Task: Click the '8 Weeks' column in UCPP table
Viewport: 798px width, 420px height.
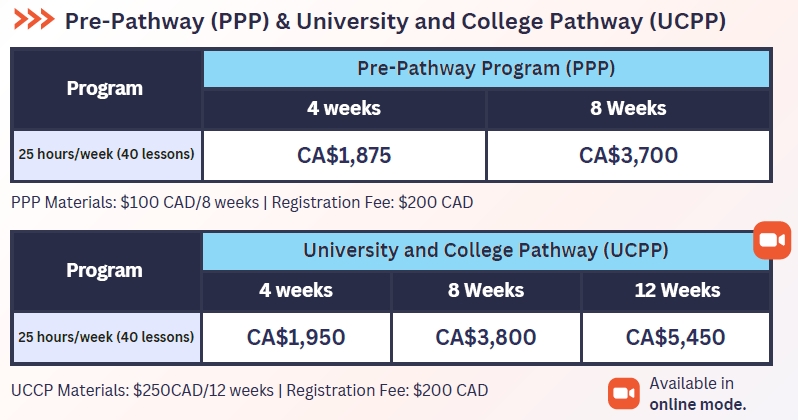Action: [486, 291]
